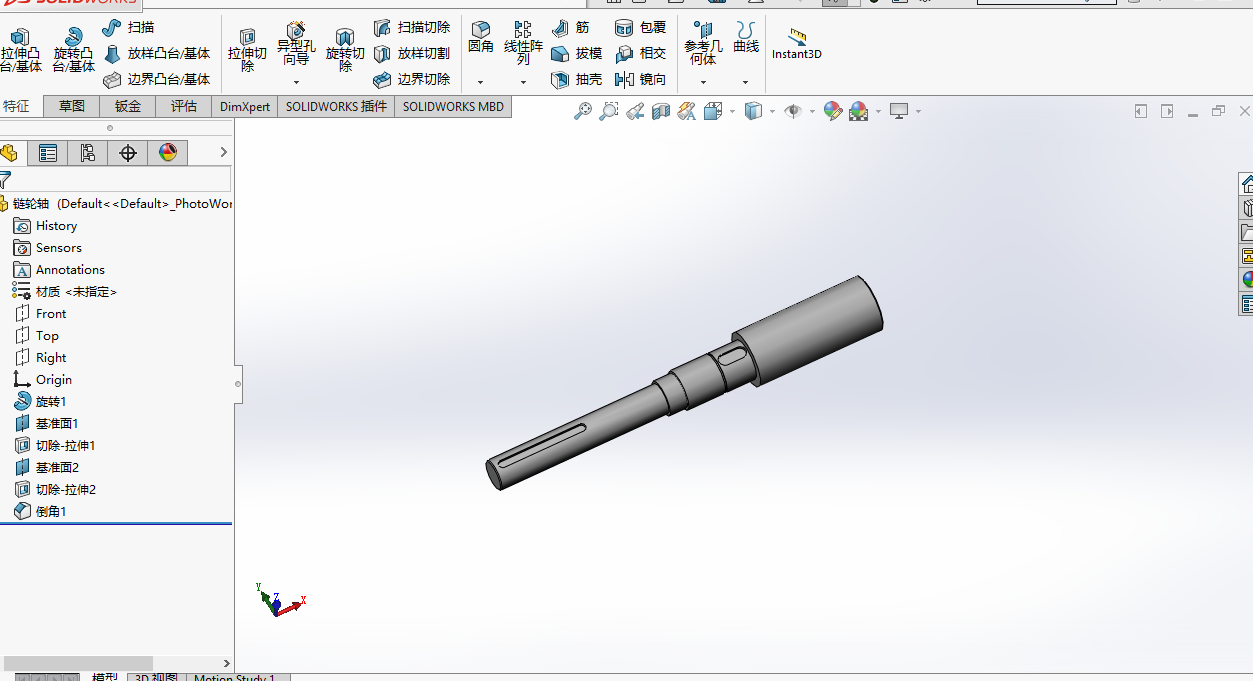This screenshot has height=681, width=1253.
Task: Select the 旋转凸台/基体 revolve boss tool
Action: 73,50
